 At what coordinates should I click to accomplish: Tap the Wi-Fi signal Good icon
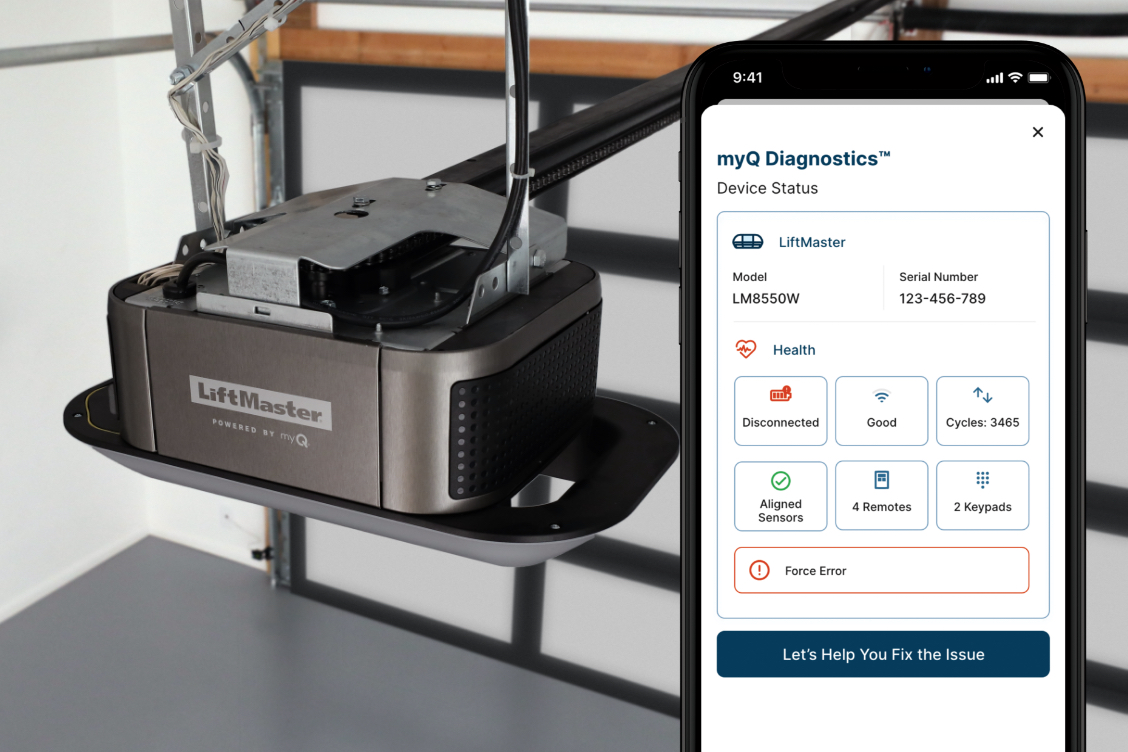881,397
